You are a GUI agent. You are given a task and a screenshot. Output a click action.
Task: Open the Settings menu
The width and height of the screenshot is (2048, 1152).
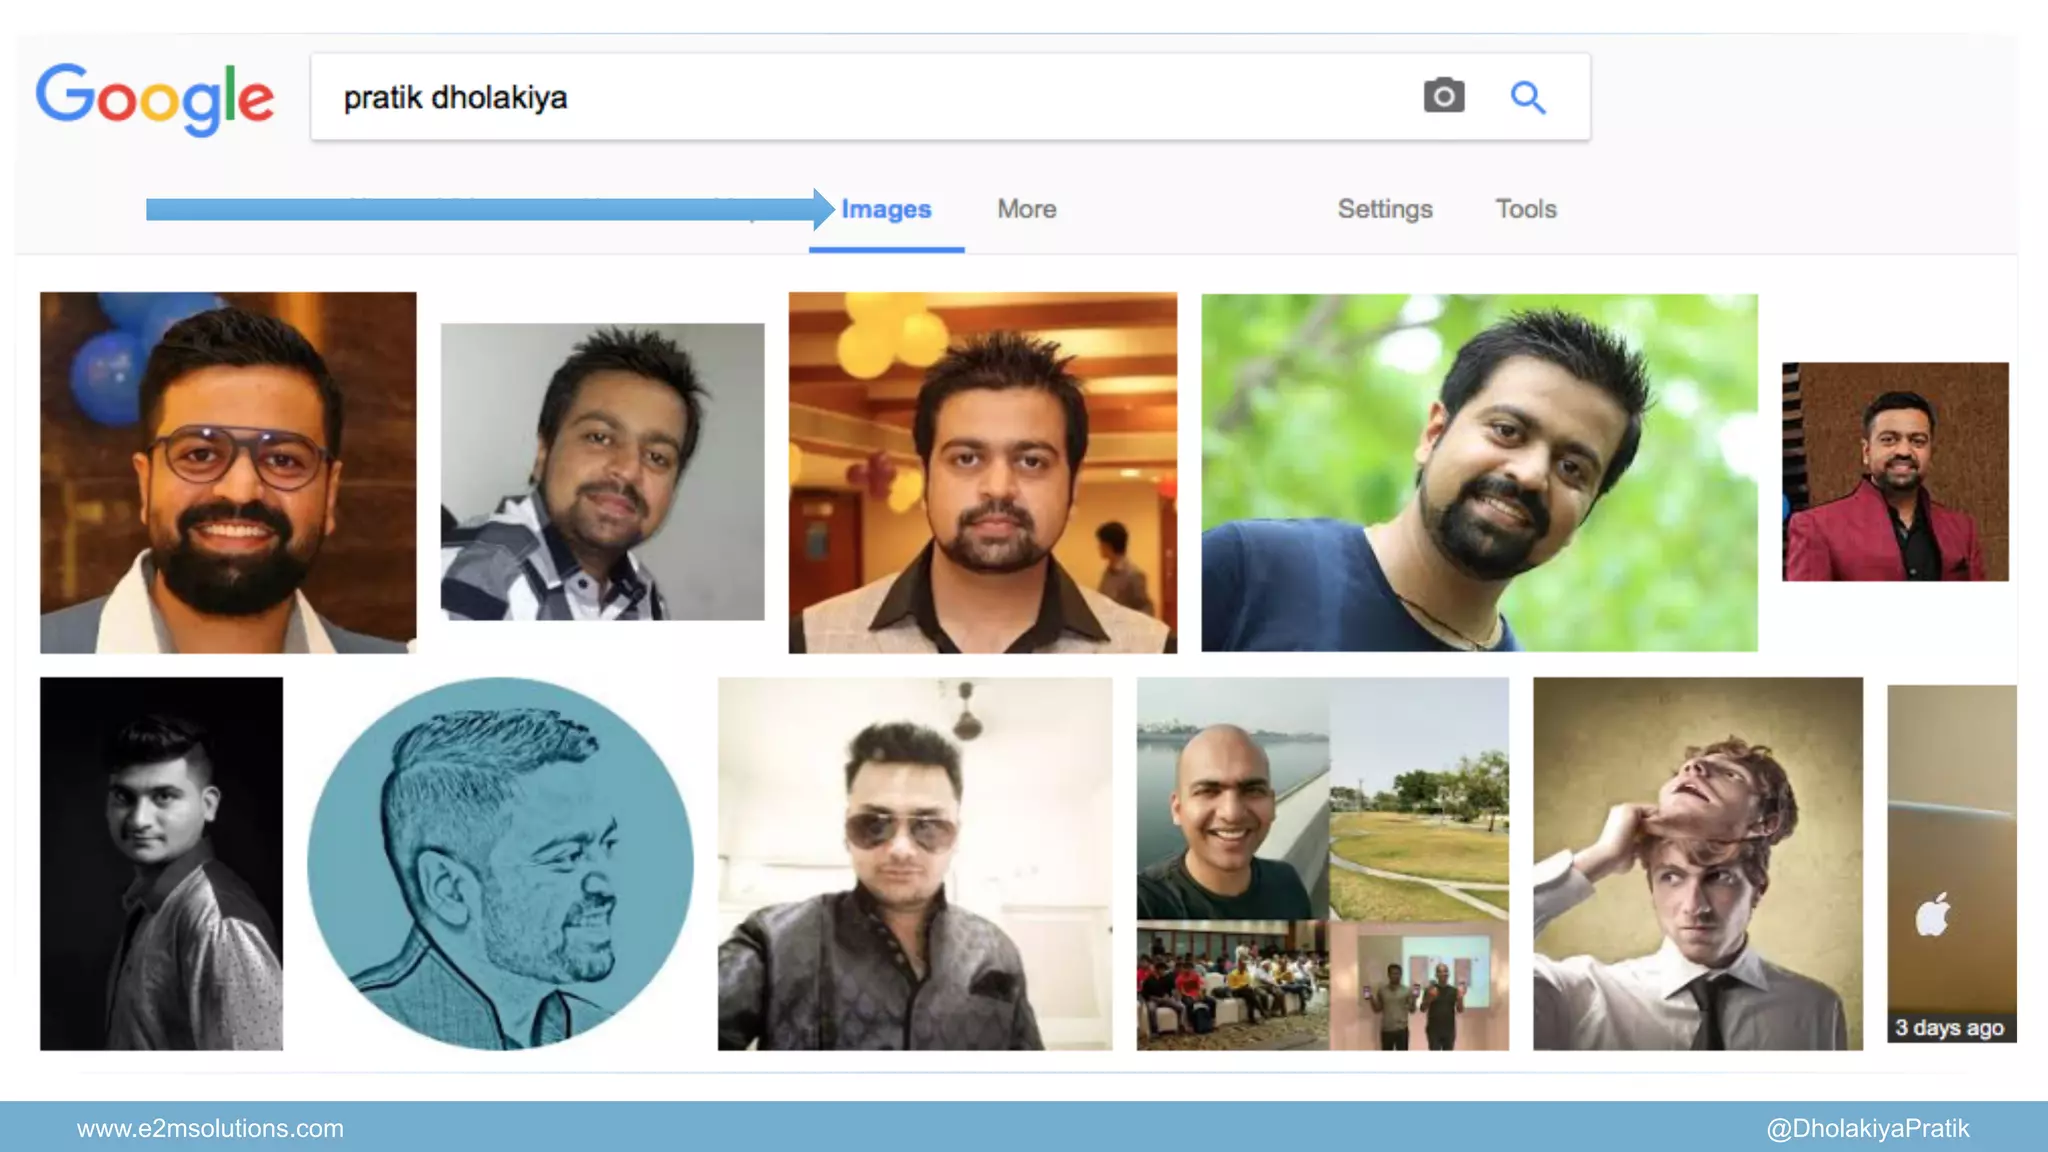pyautogui.click(x=1385, y=209)
